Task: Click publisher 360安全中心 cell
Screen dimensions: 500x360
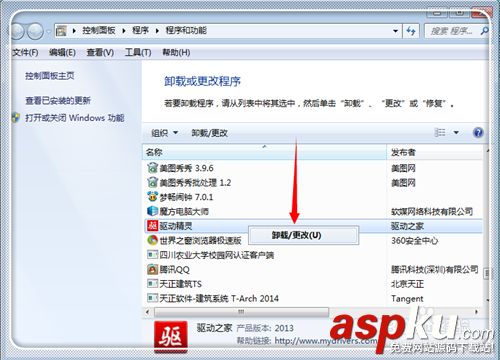Action: (x=414, y=240)
